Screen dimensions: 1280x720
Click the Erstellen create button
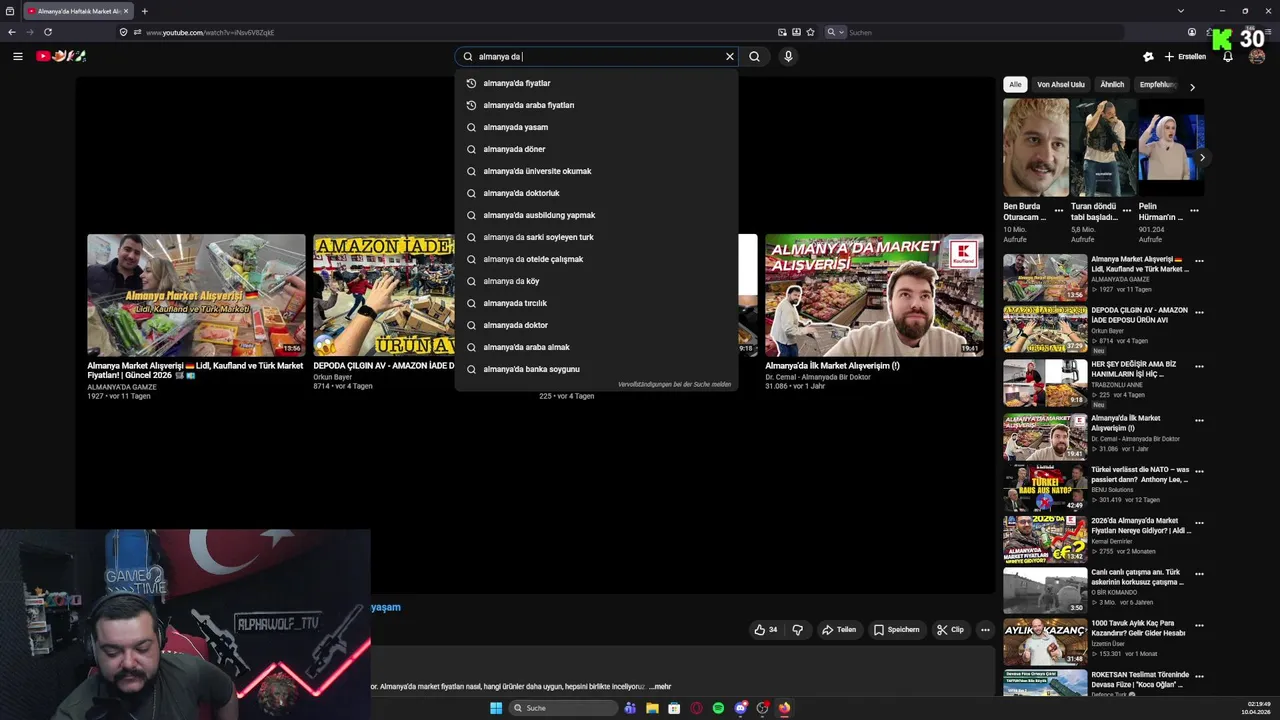pos(1184,57)
